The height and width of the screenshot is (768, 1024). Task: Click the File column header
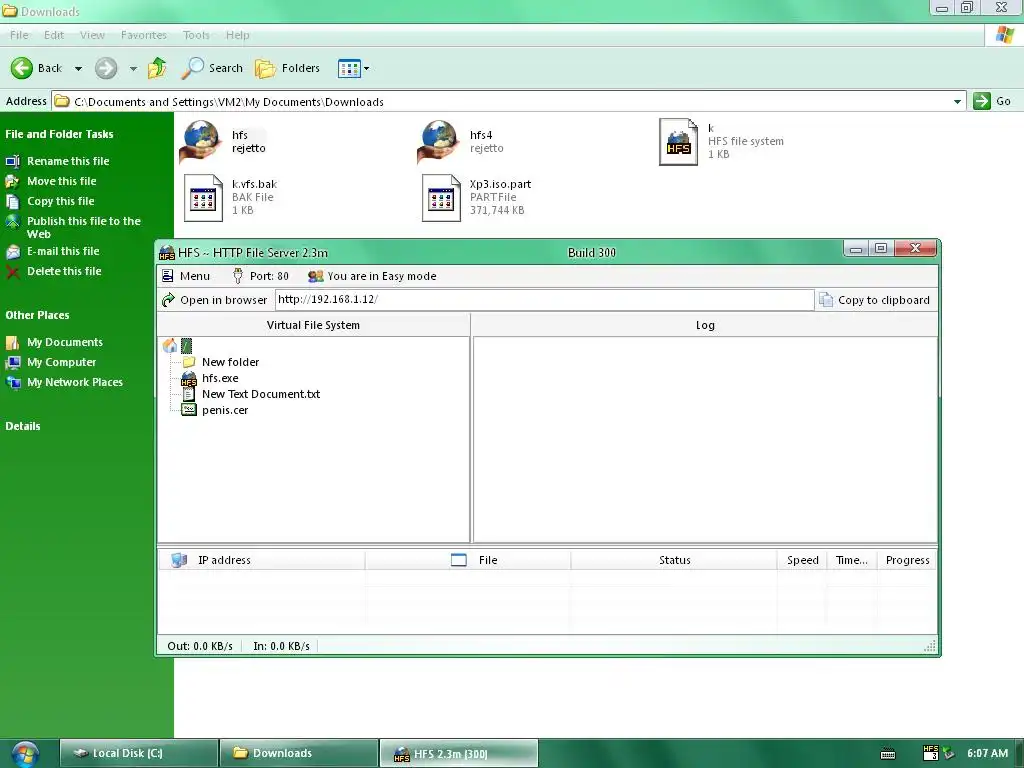point(468,560)
